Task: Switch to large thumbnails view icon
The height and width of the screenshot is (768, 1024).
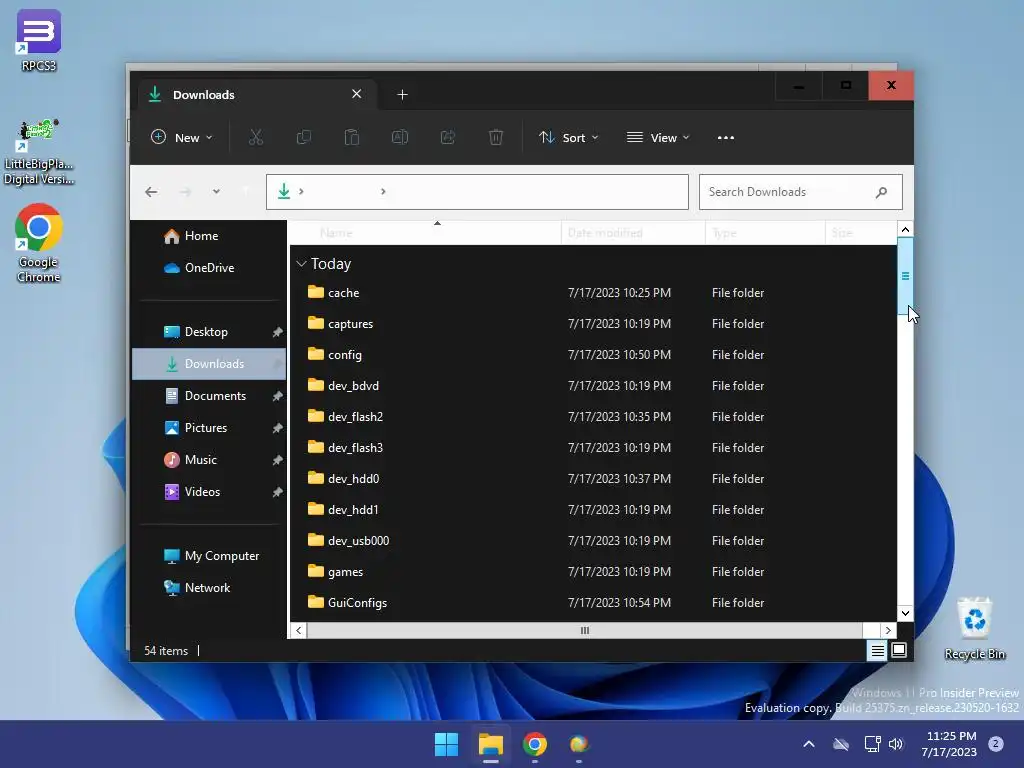Action: coord(899,650)
